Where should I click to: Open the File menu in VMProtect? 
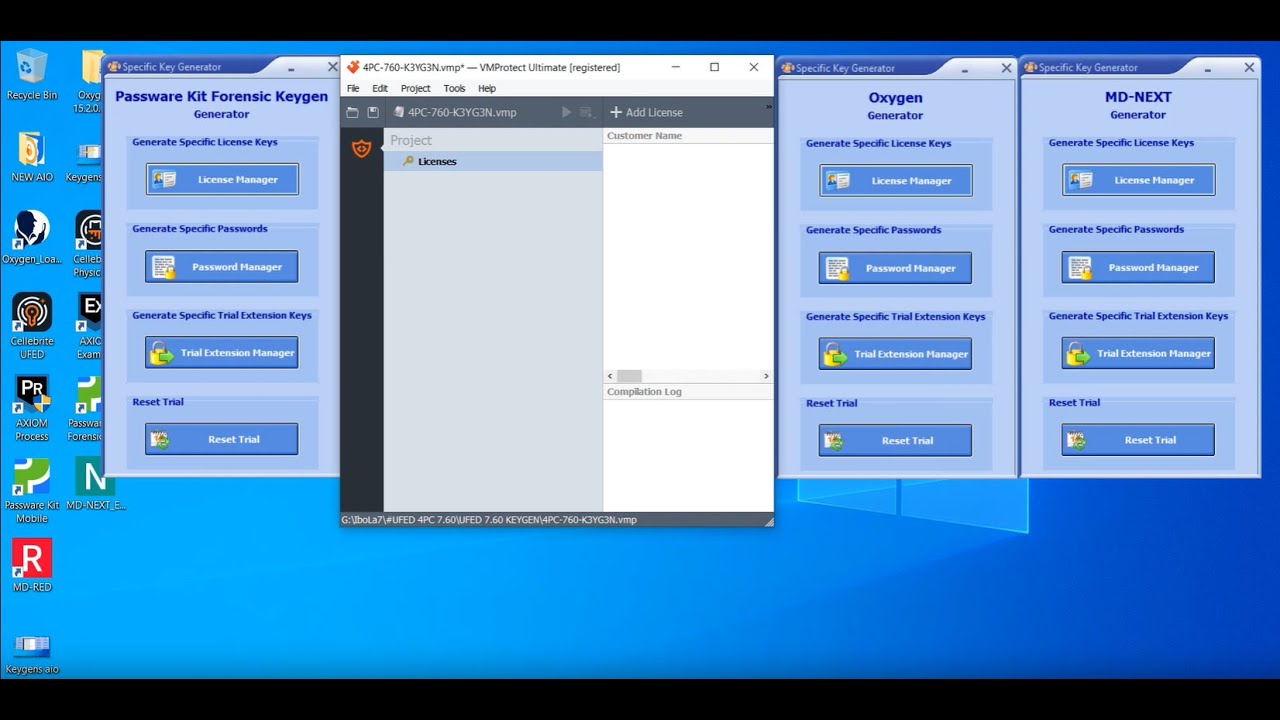[353, 88]
